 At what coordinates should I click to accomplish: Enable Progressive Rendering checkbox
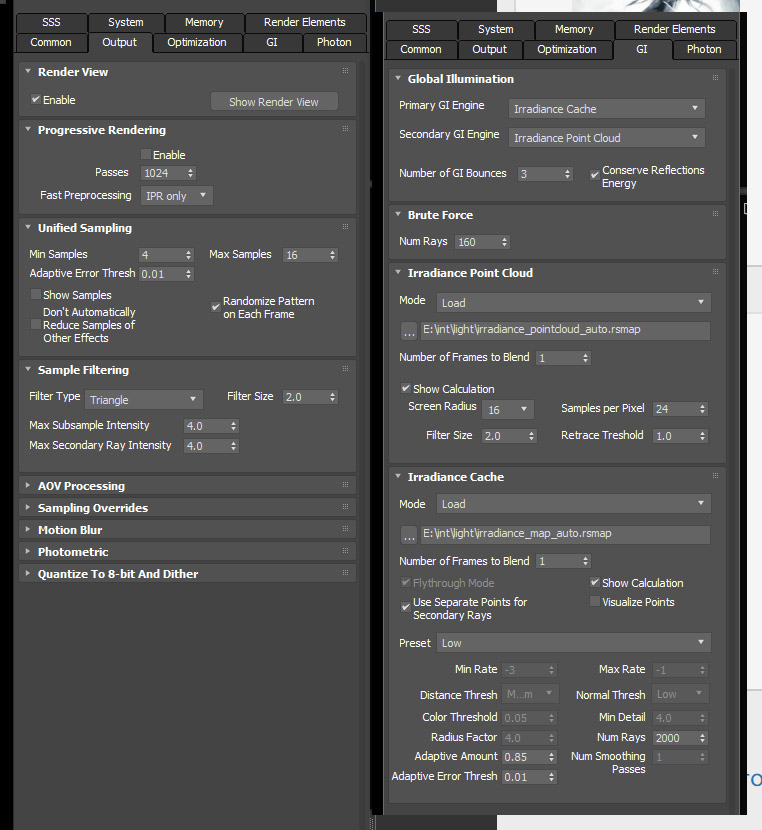point(146,155)
